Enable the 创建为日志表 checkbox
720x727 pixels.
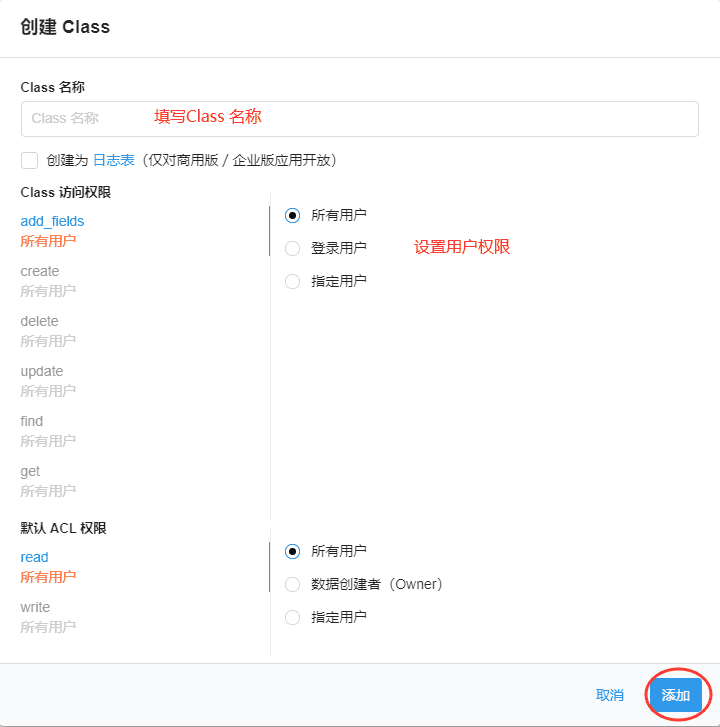(29, 160)
